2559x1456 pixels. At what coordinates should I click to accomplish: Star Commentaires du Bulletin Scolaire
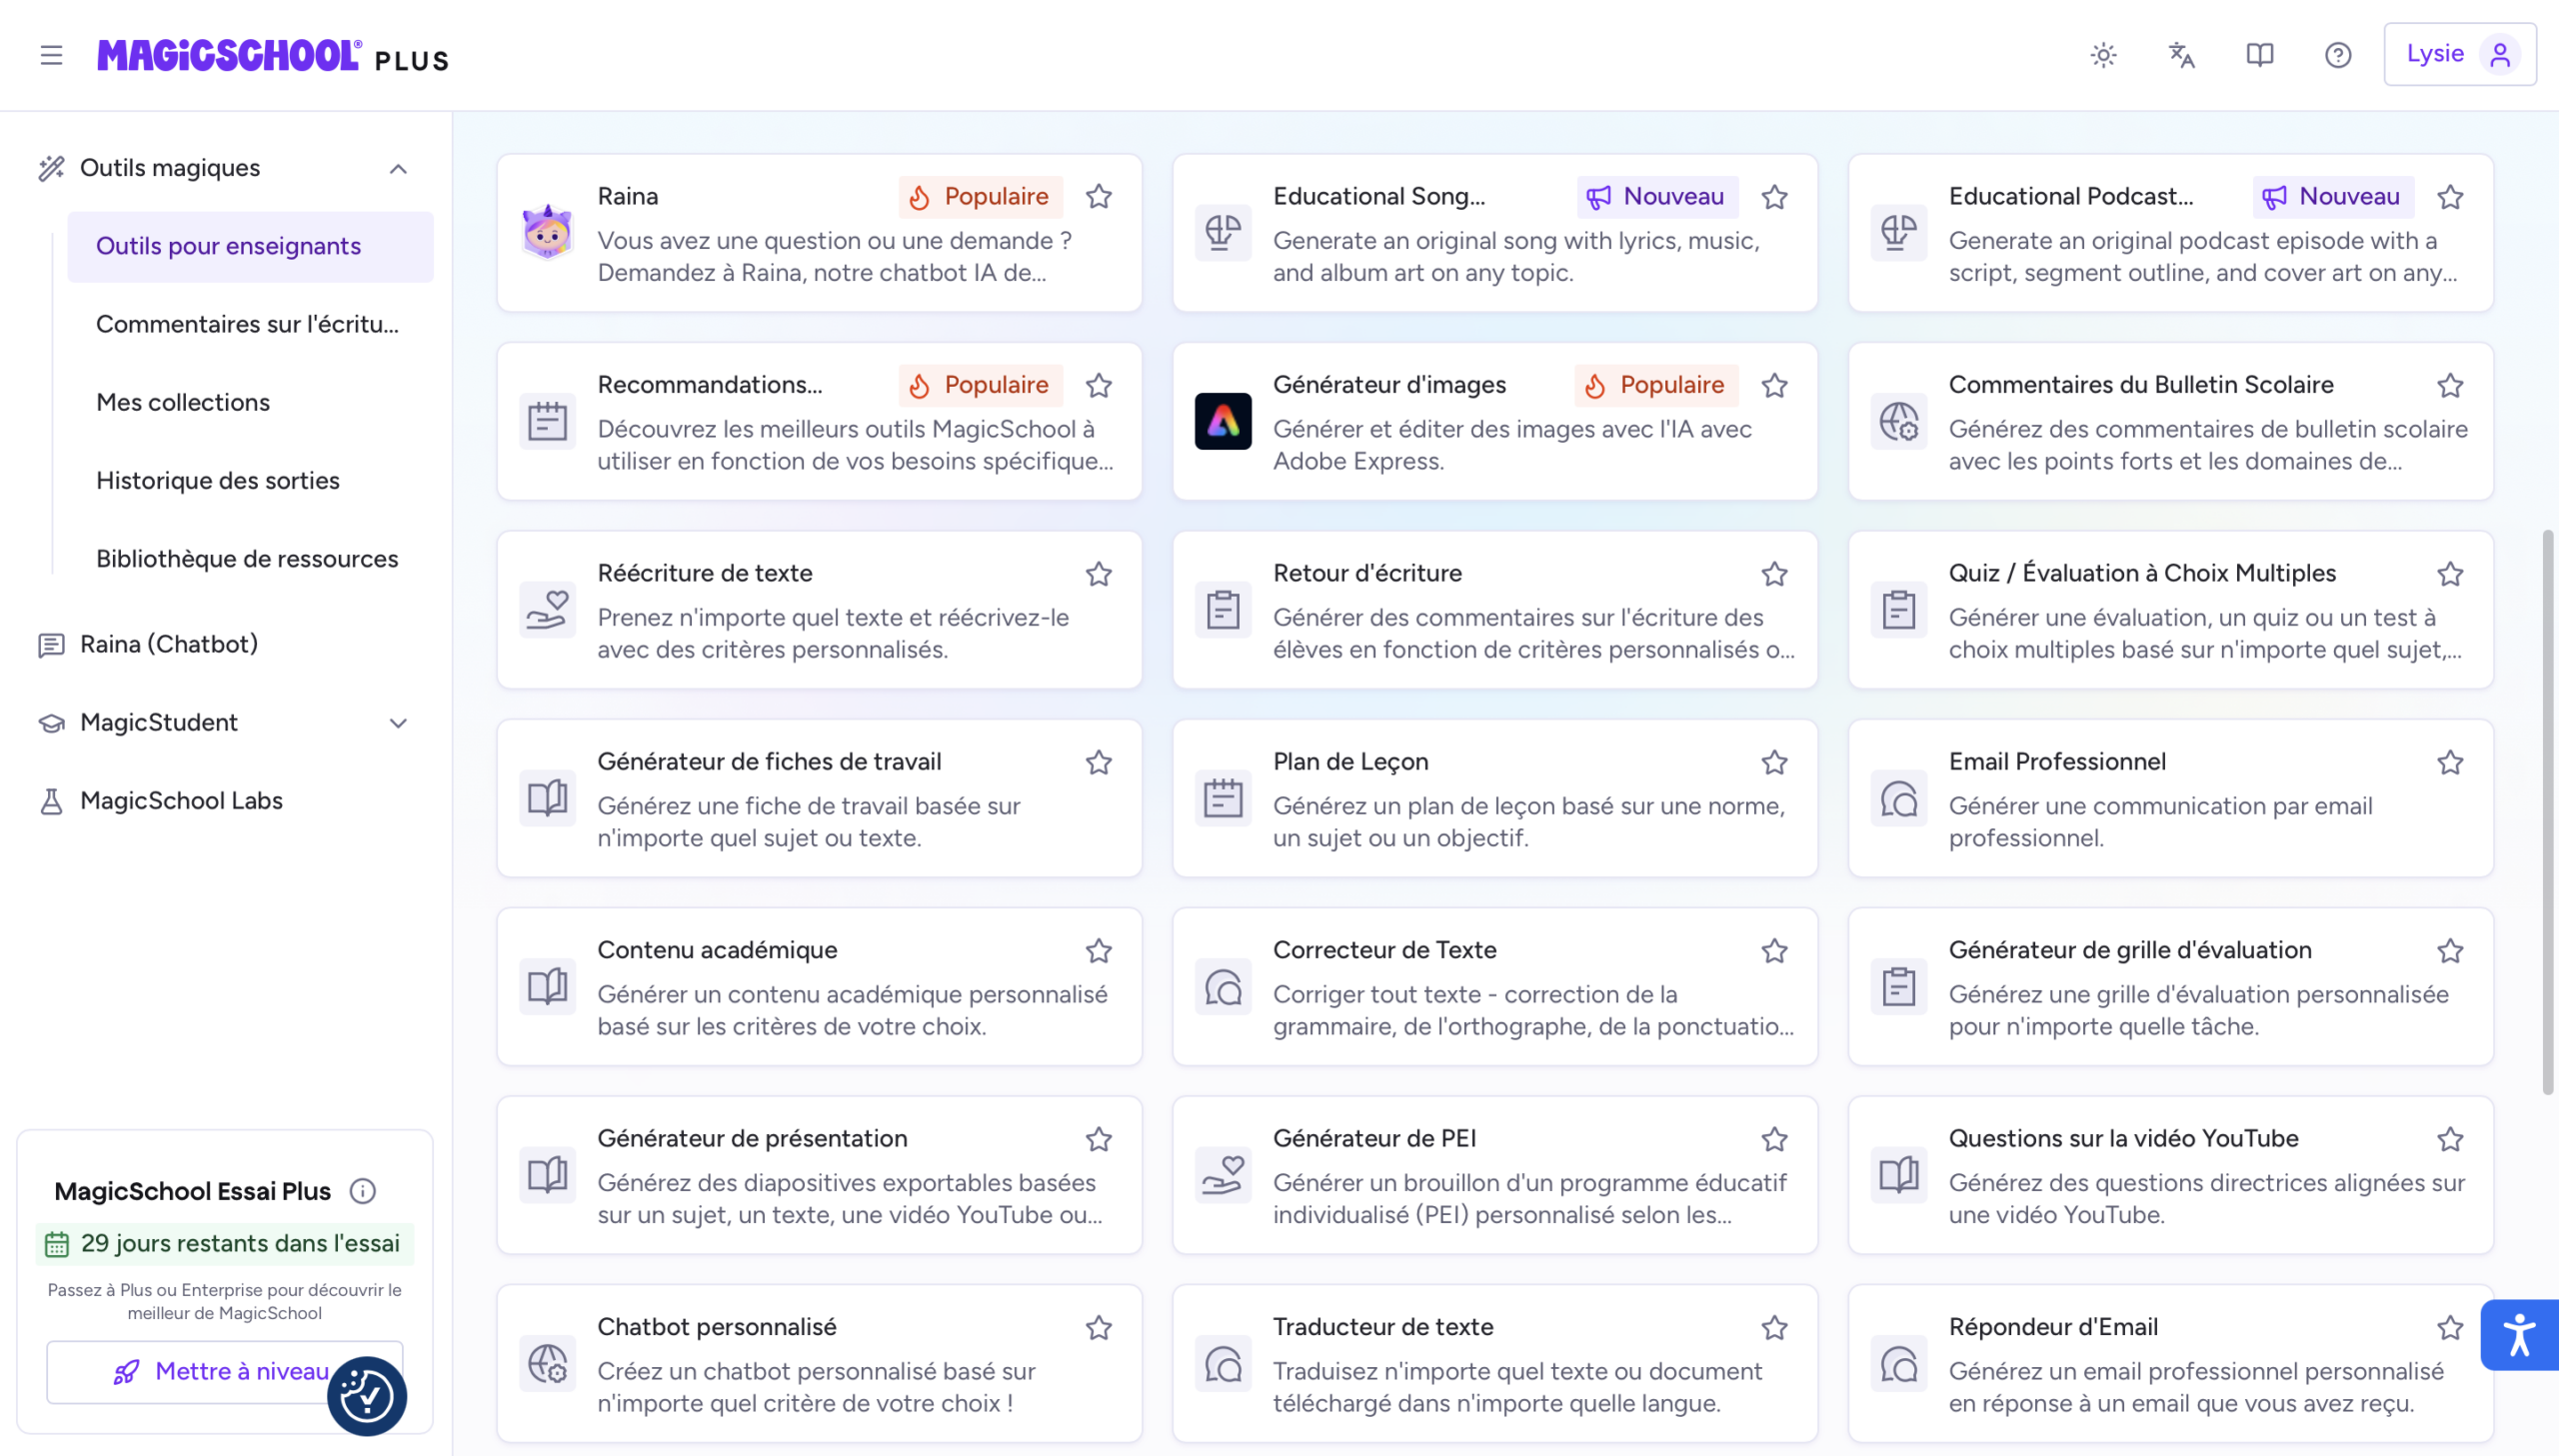[2450, 385]
